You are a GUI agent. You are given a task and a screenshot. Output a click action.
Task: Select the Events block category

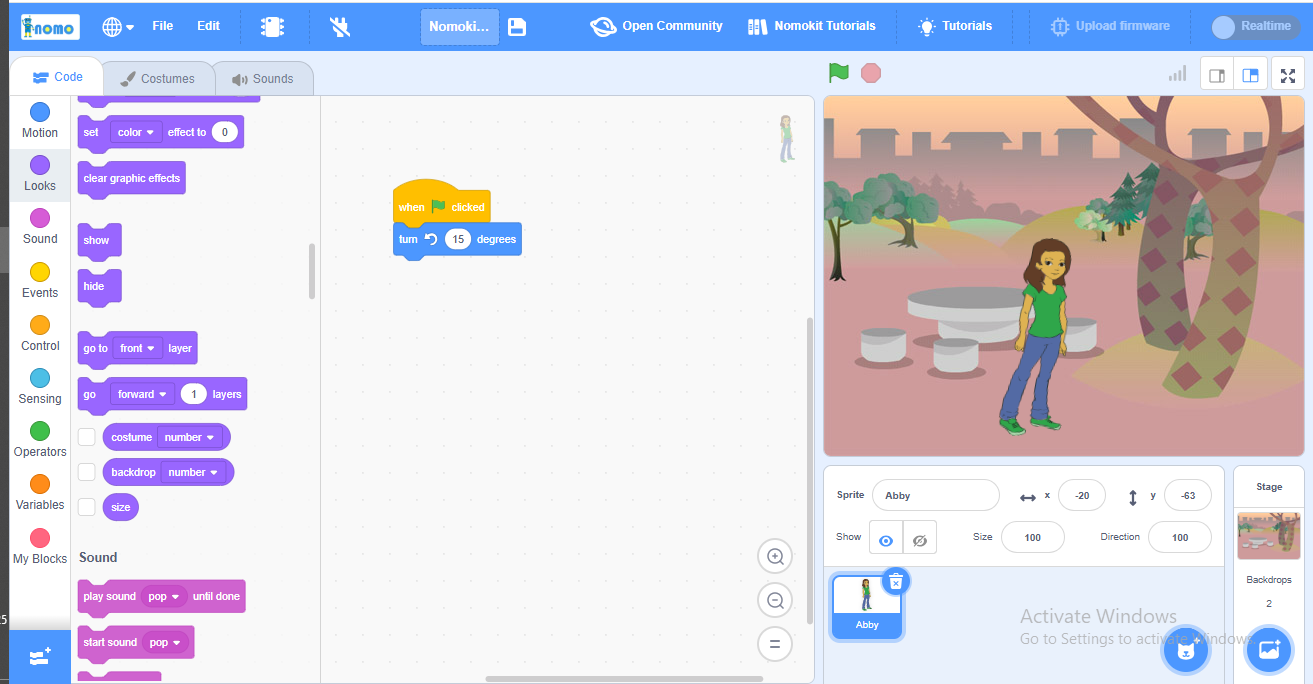coord(40,280)
